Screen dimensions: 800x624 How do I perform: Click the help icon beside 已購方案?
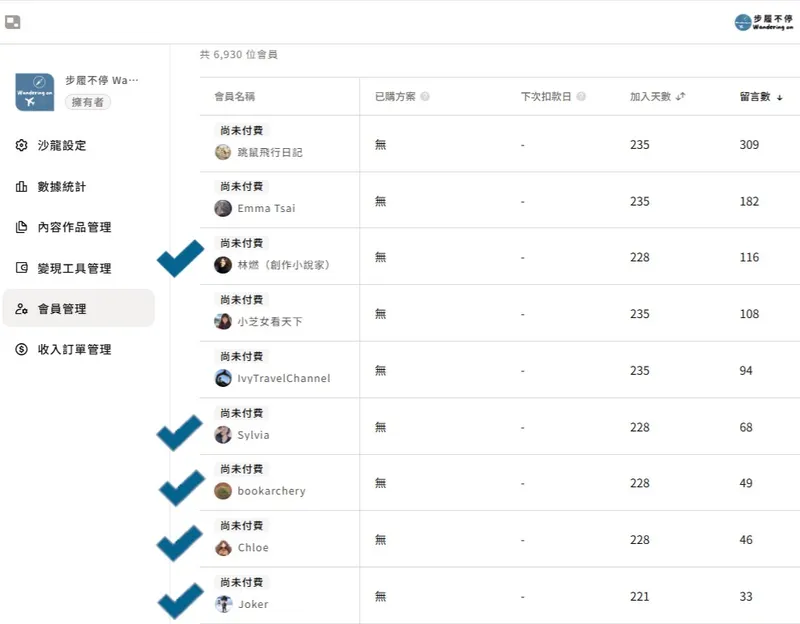tap(426, 97)
